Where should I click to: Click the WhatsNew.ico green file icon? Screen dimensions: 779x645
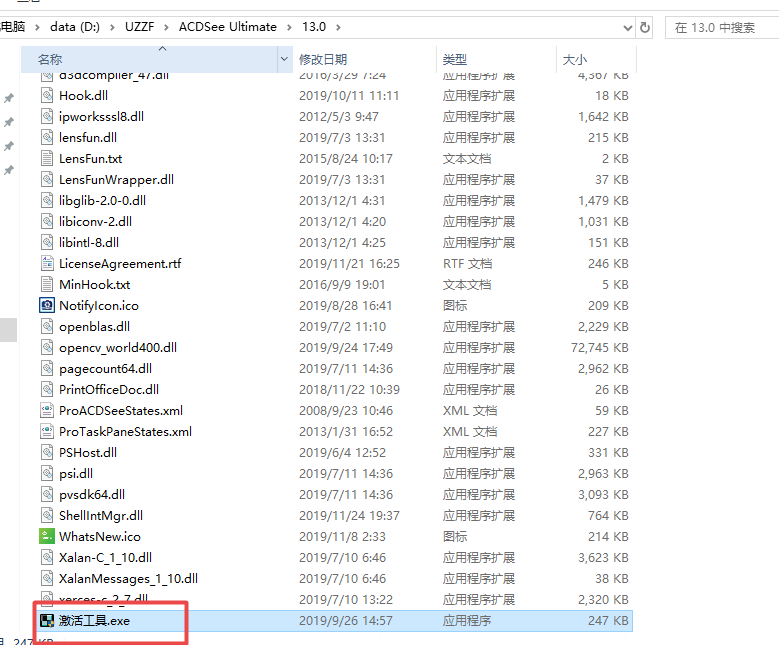[47, 537]
